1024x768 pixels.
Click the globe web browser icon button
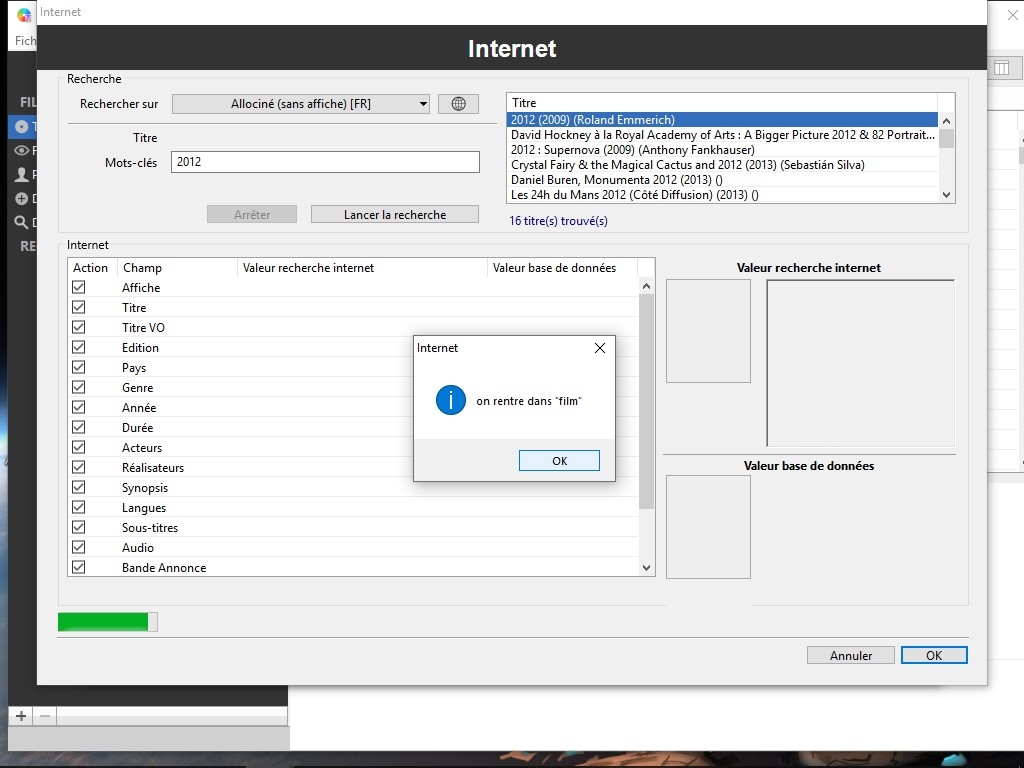coord(458,104)
